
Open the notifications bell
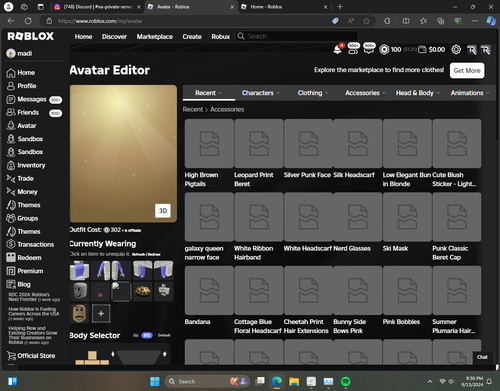[338, 49]
